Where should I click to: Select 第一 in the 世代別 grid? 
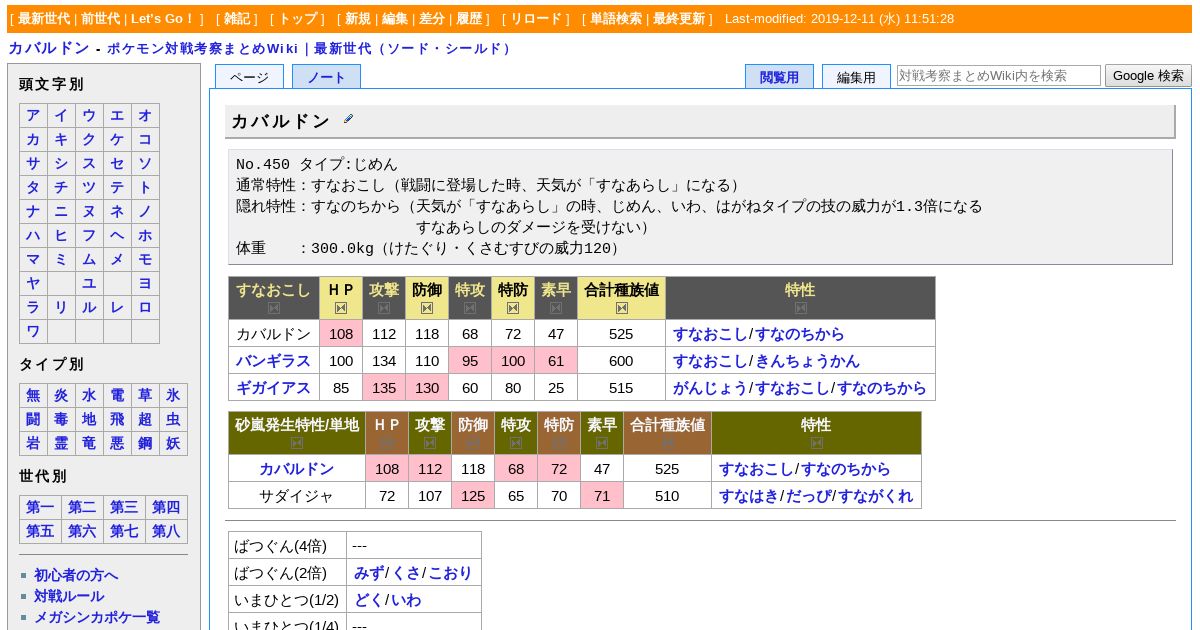pos(40,507)
